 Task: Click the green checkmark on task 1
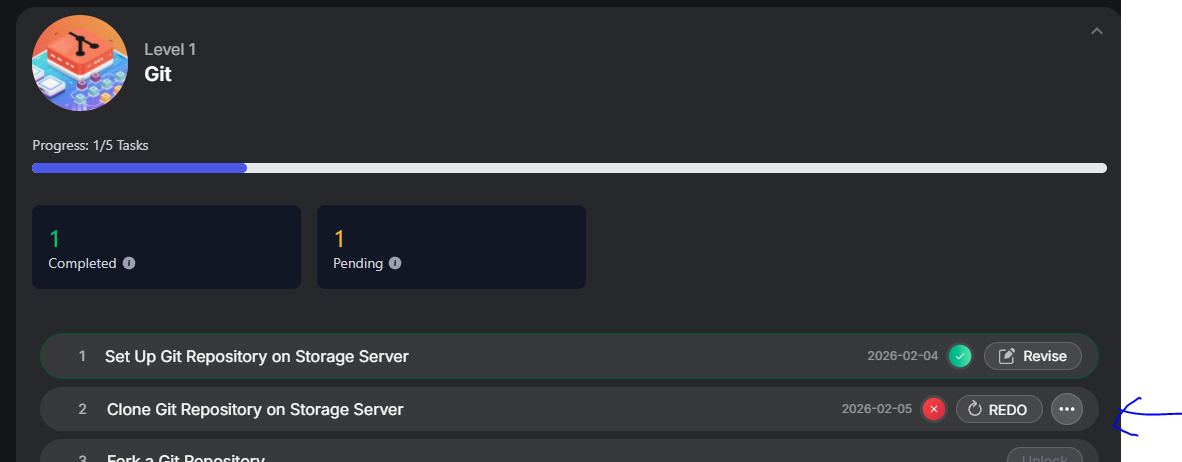[960, 356]
